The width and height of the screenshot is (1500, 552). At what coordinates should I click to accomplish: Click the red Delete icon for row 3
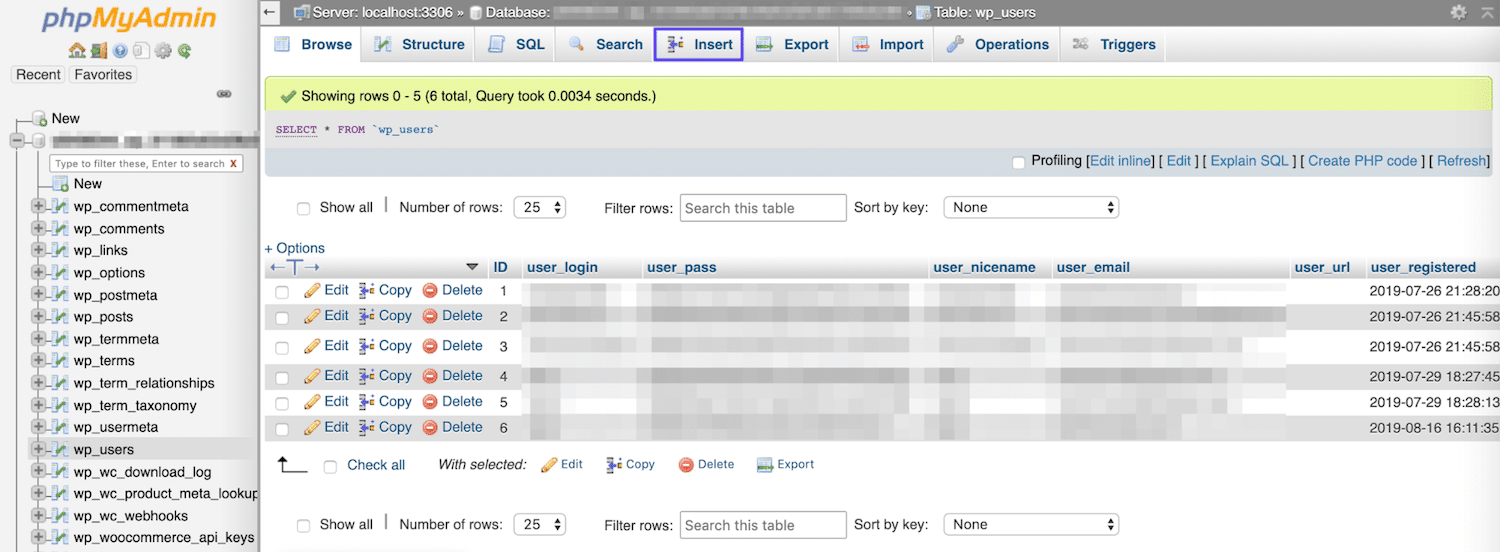click(x=430, y=346)
